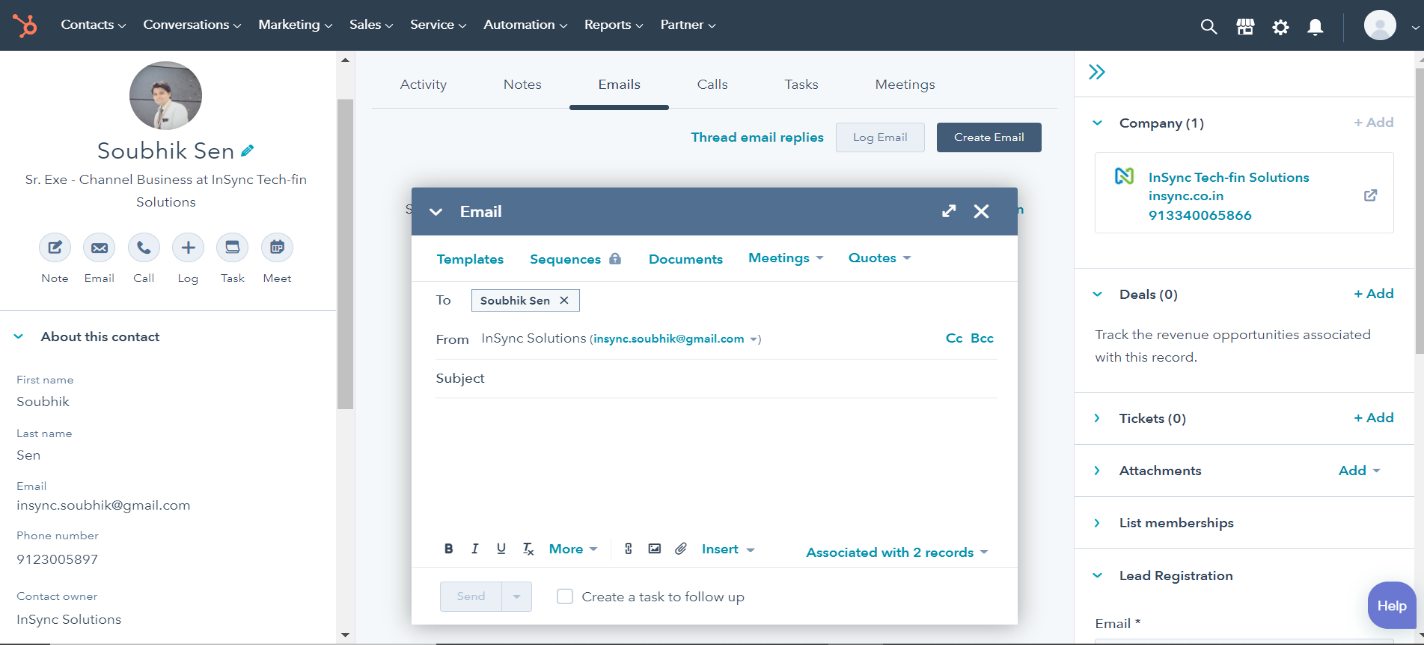1424x645 pixels.
Task: Apply bold formatting in email
Action: point(449,549)
